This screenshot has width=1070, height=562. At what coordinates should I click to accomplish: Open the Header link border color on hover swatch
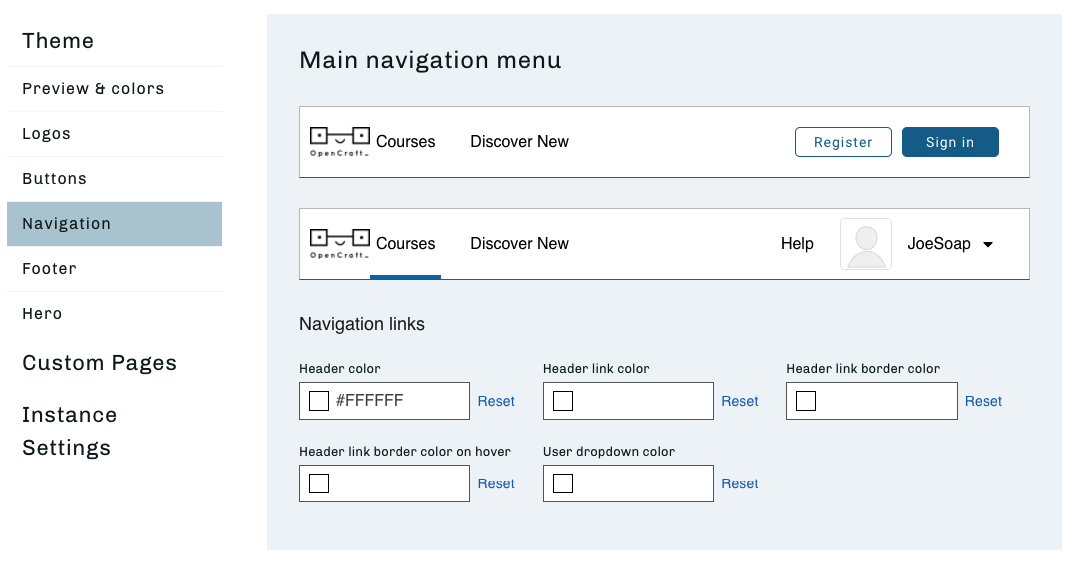(x=319, y=484)
